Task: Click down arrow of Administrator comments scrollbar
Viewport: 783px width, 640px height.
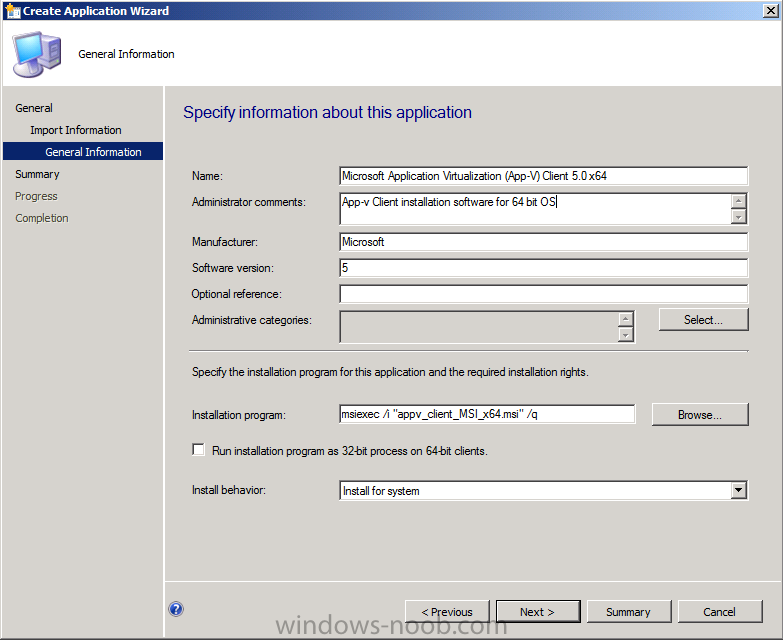Action: click(x=739, y=216)
